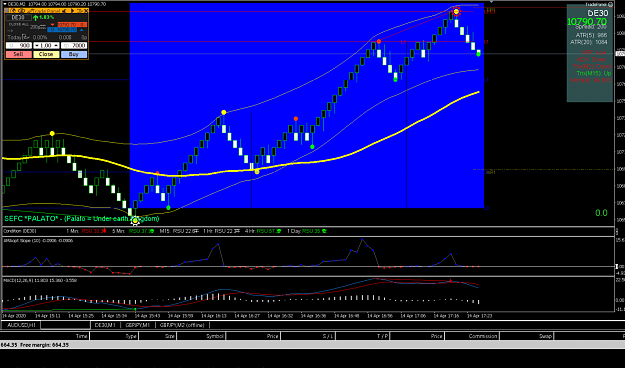Viewport: 625px width, 368px height.
Task: Select the active blank chart tab after AUDUSD,H1
Action: [x=65, y=325]
